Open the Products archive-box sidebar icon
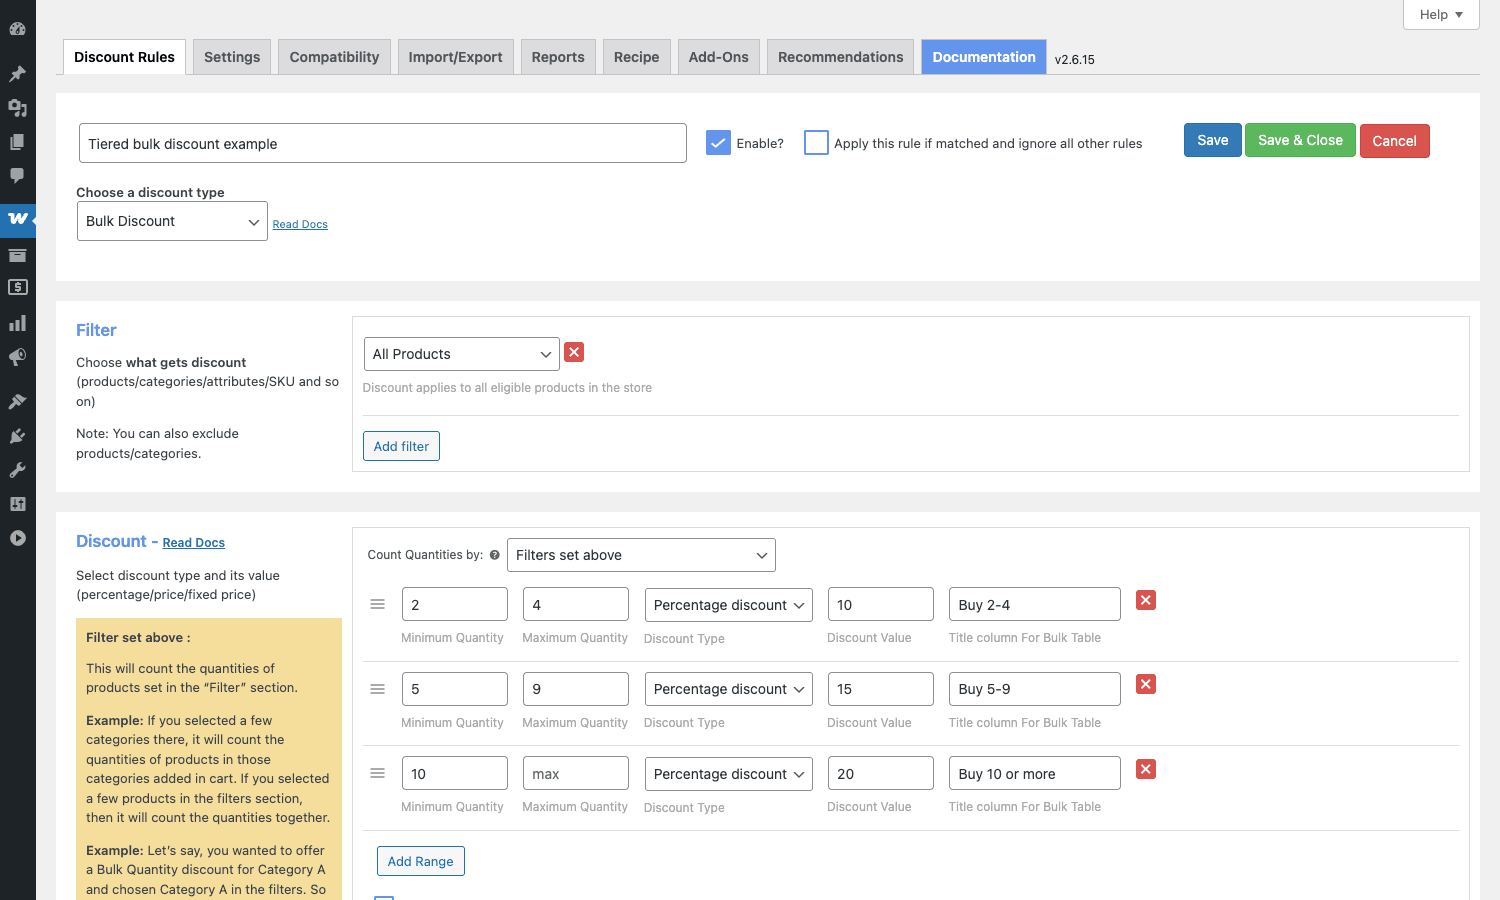The width and height of the screenshot is (1500, 900). tap(17, 255)
